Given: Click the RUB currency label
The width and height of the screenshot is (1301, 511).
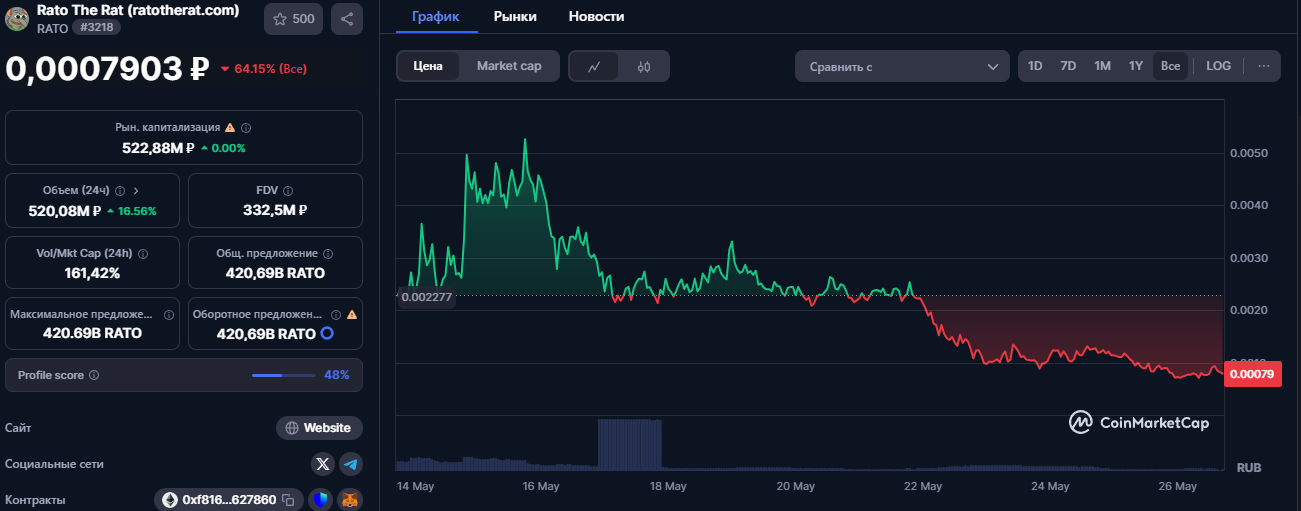Looking at the screenshot, I should [x=1249, y=468].
